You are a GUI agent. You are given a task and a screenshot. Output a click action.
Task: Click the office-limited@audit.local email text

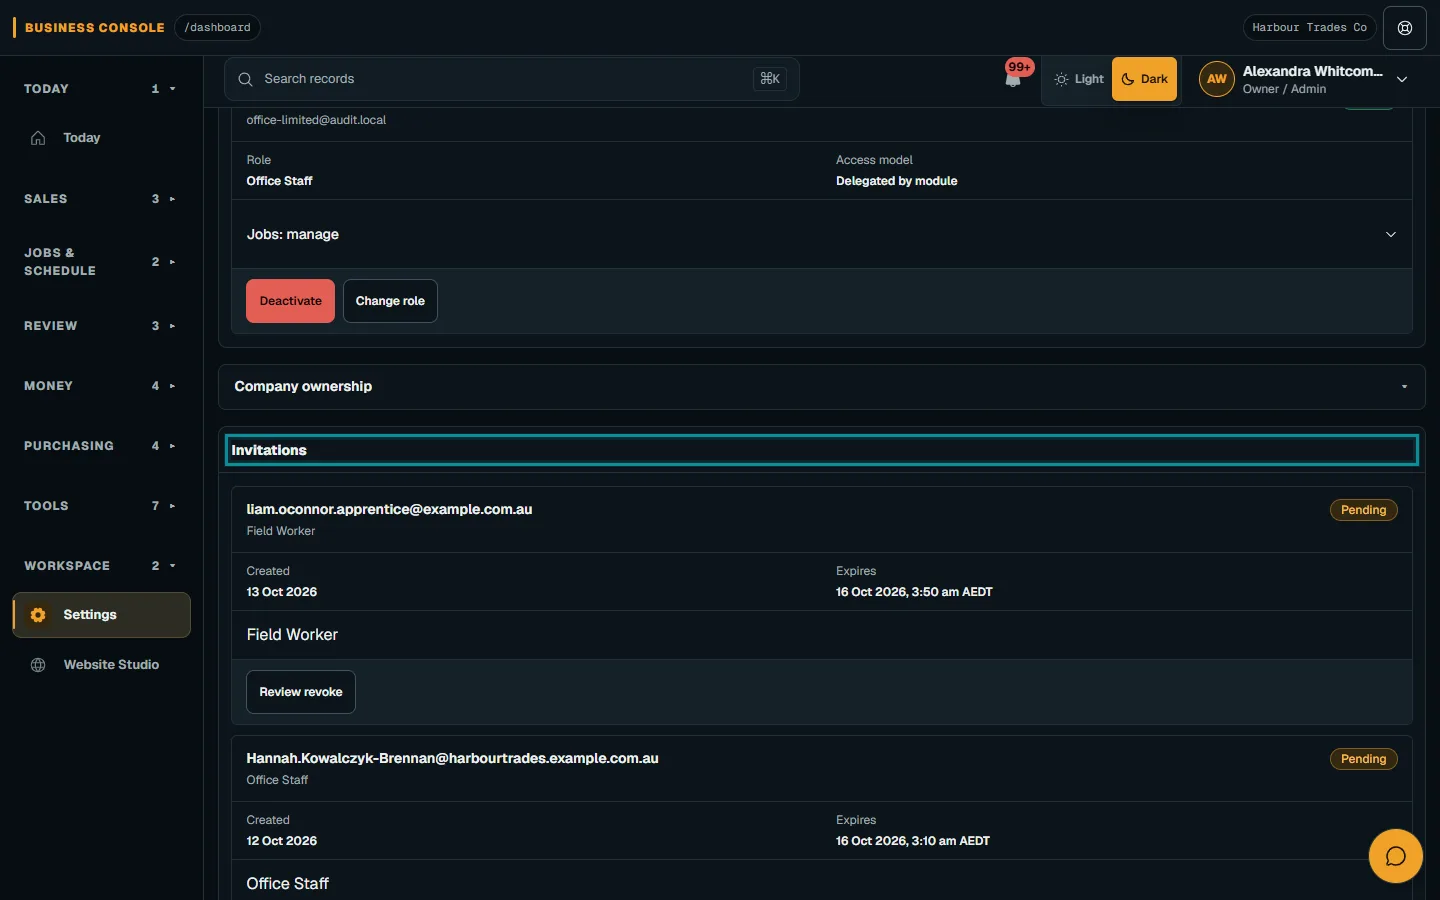[x=316, y=120]
